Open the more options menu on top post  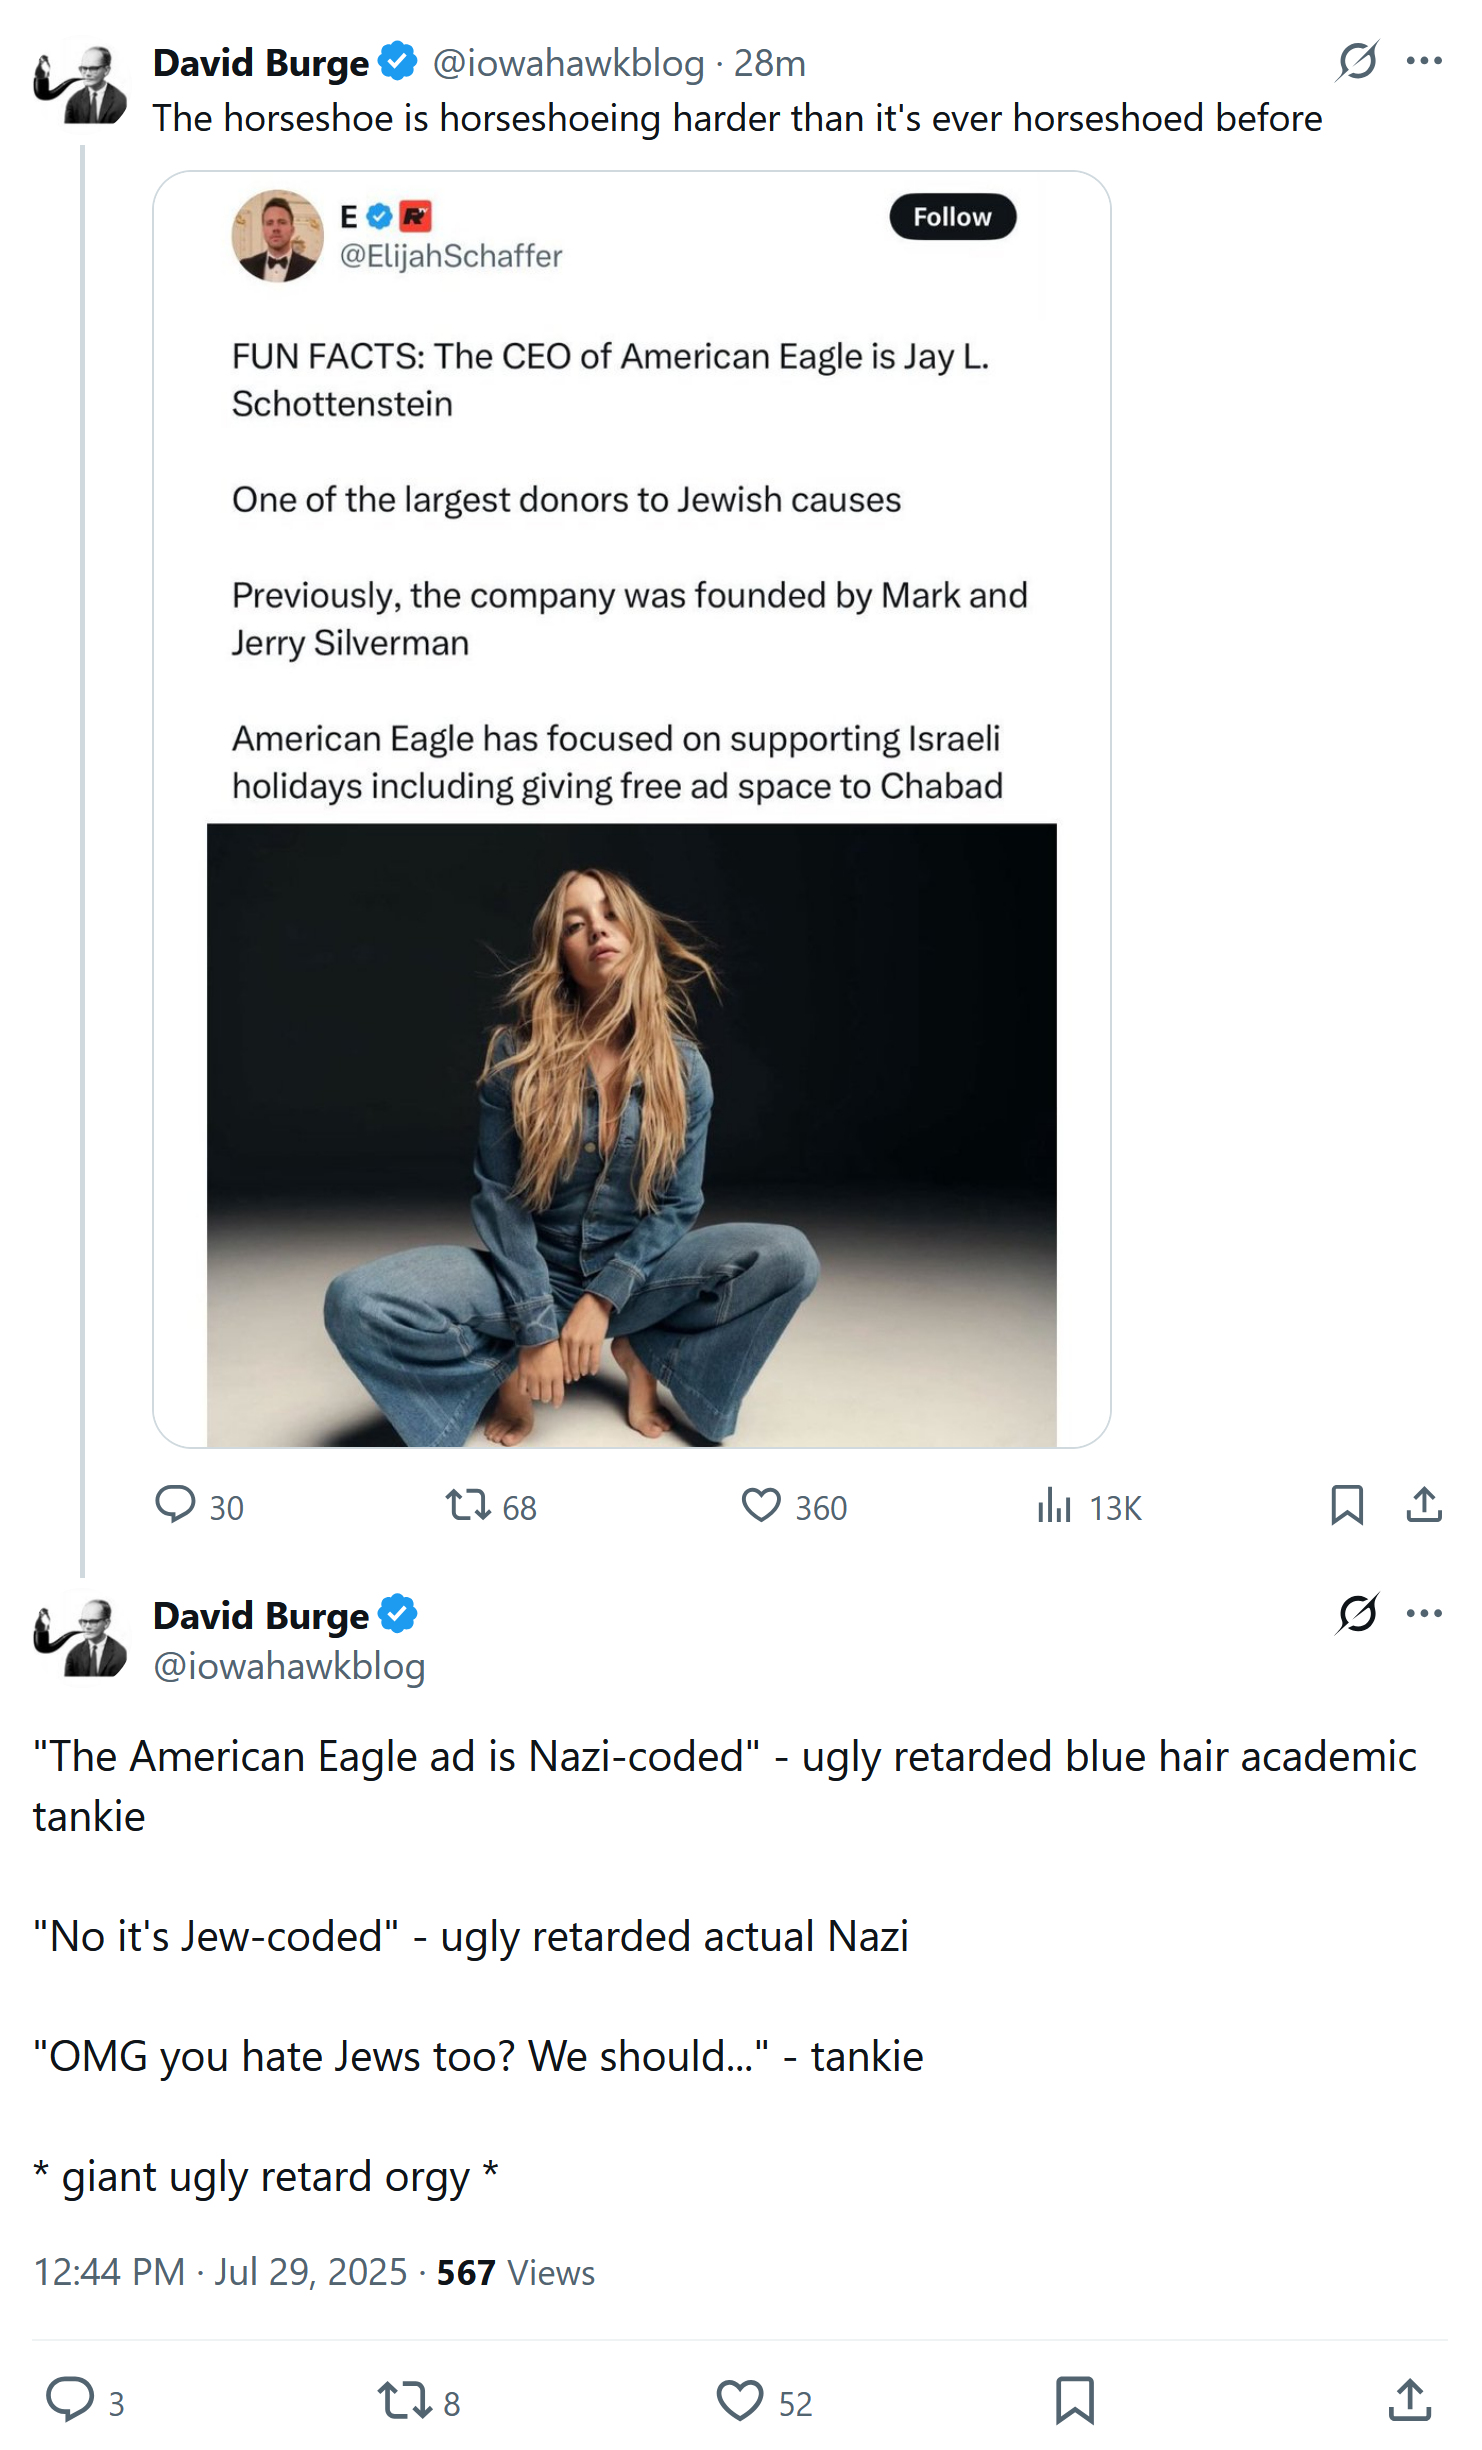(1424, 61)
